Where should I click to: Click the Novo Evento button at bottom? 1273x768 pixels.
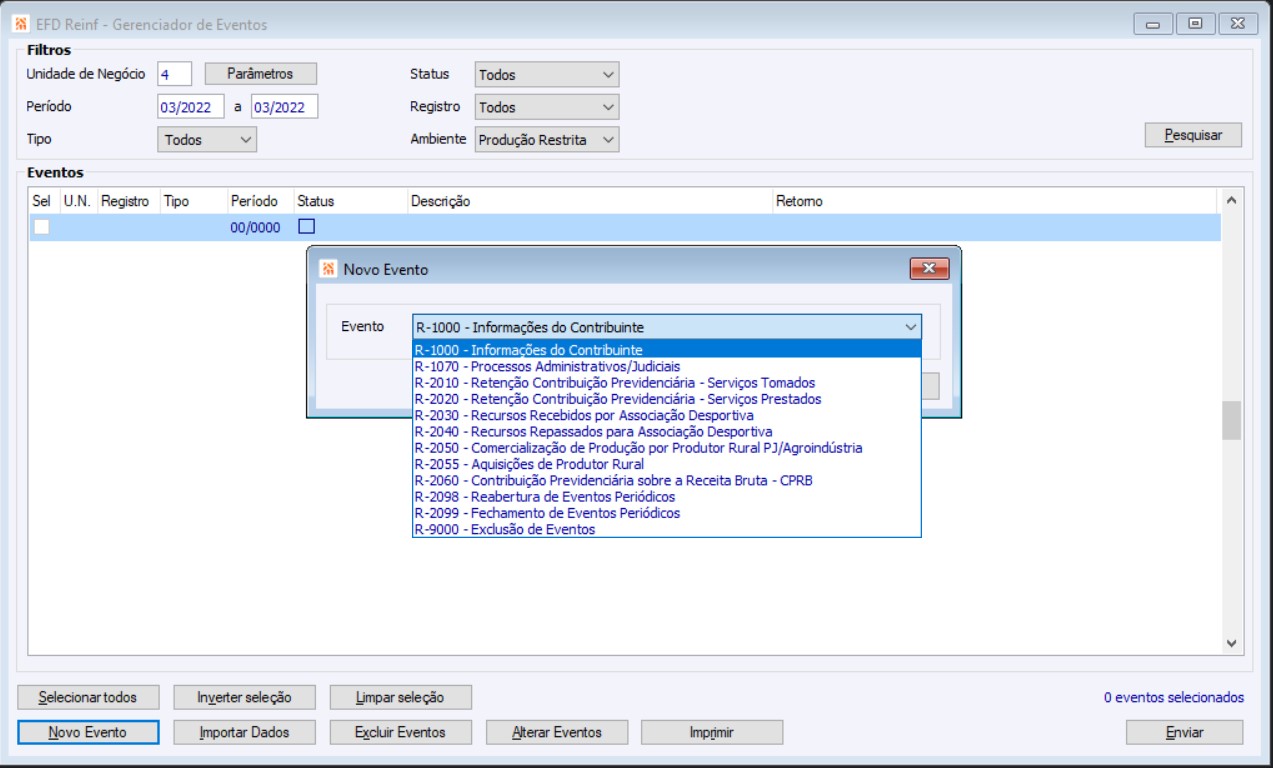87,732
